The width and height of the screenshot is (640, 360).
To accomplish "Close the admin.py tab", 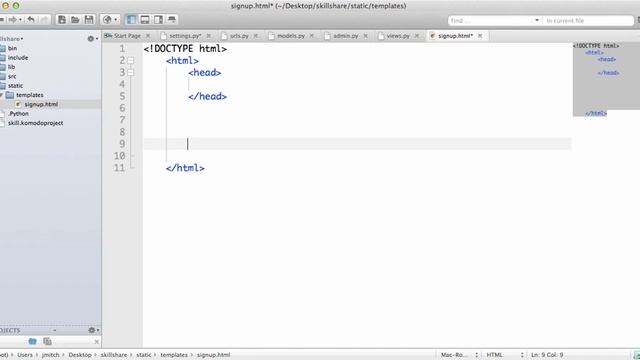I will tap(366, 36).
